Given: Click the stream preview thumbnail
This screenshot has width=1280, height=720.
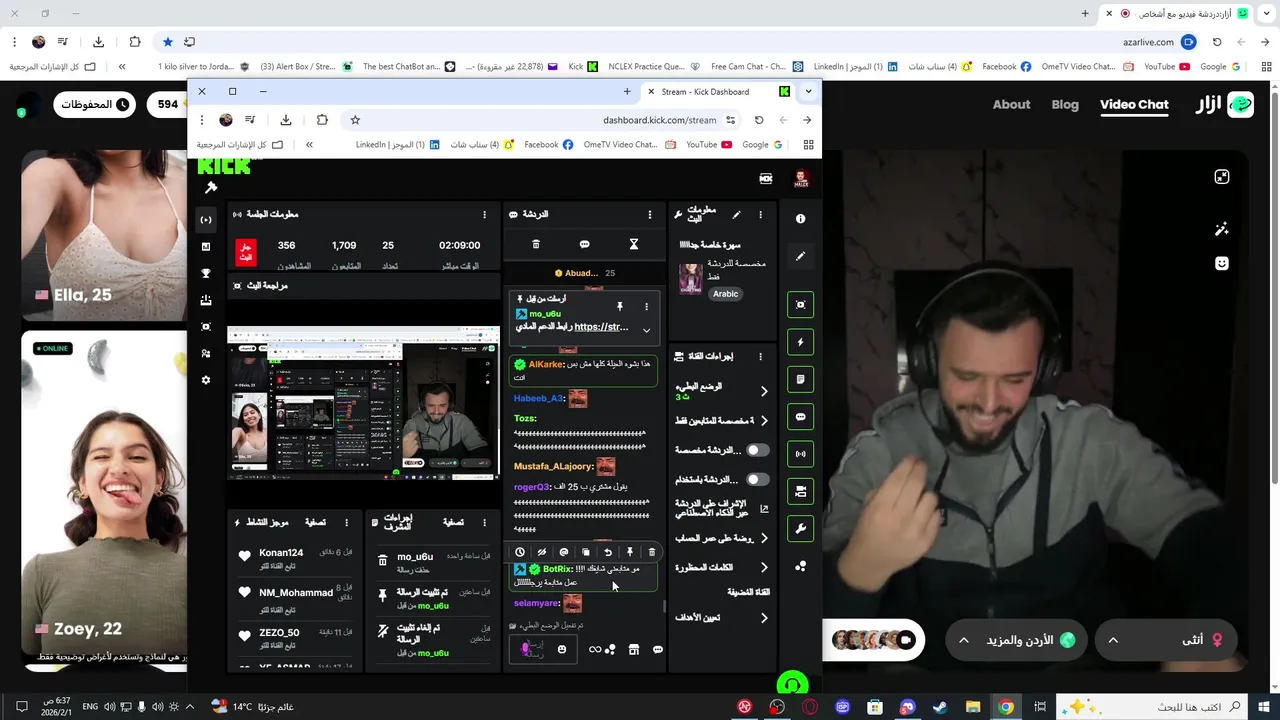Looking at the screenshot, I should pos(363,404).
